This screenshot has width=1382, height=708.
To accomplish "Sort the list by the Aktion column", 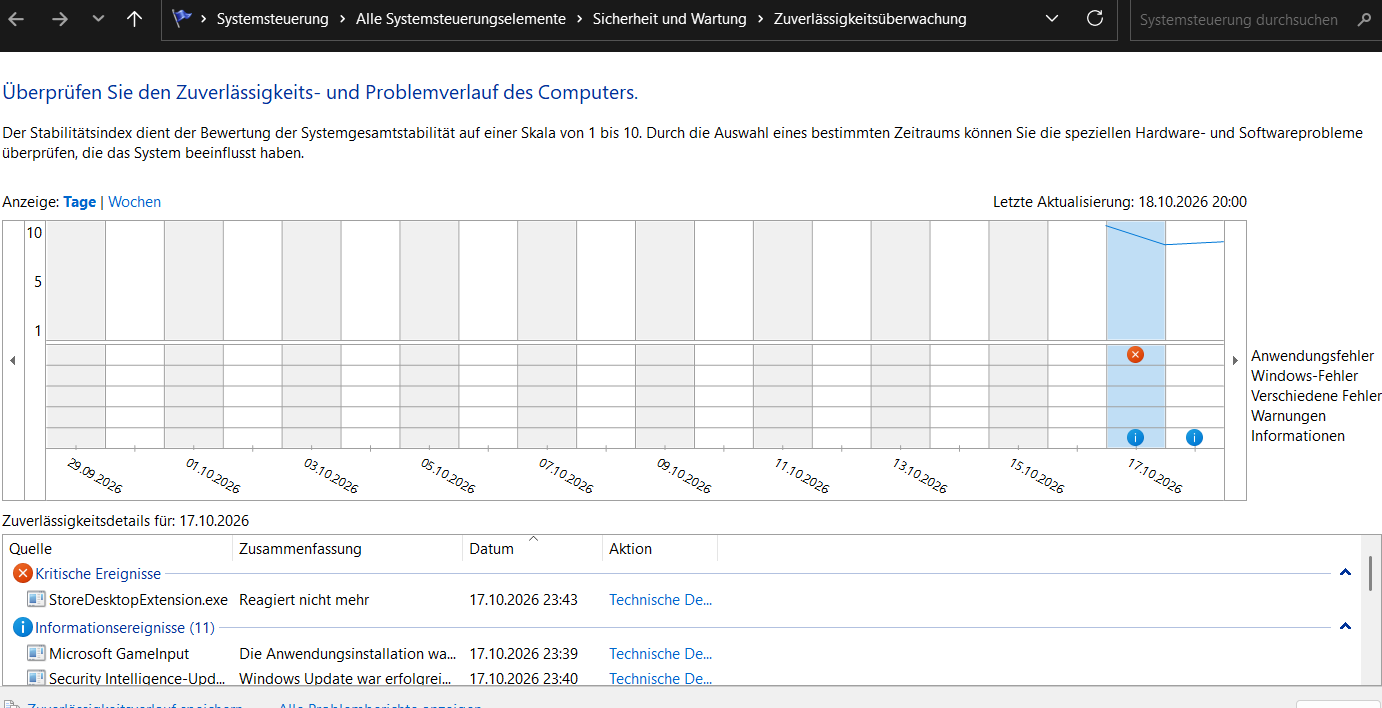I will point(660,549).
